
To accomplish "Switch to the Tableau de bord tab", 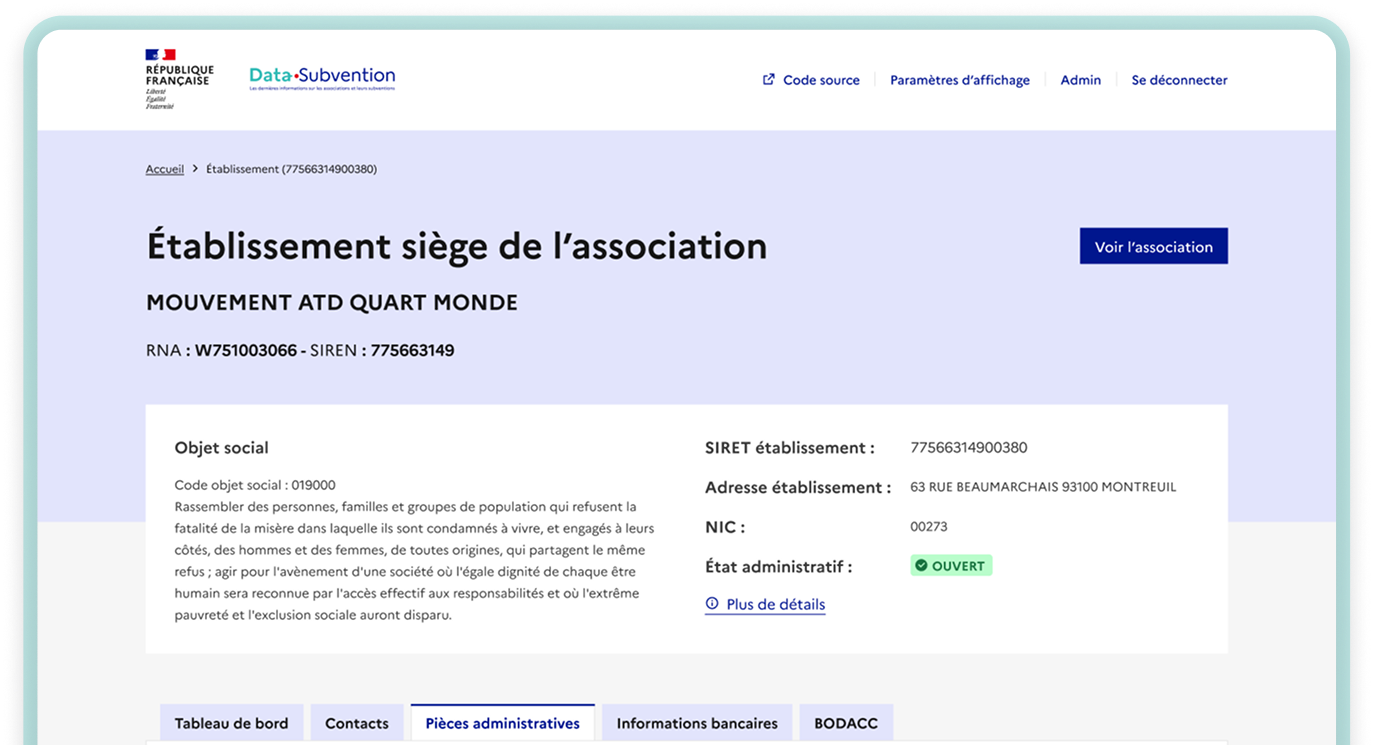I will [231, 723].
